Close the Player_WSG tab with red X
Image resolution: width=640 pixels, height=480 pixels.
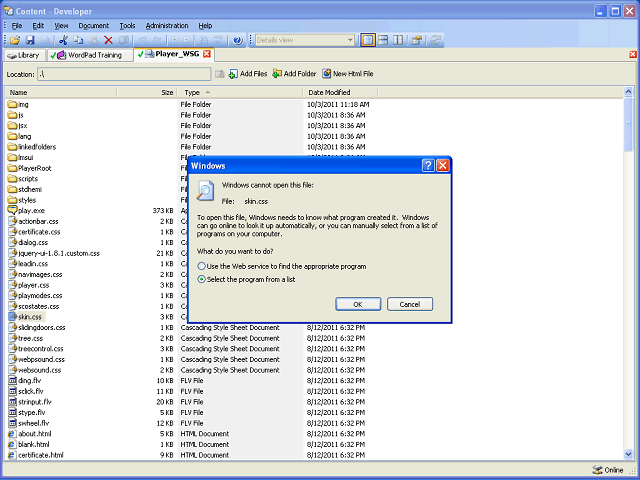(207, 54)
